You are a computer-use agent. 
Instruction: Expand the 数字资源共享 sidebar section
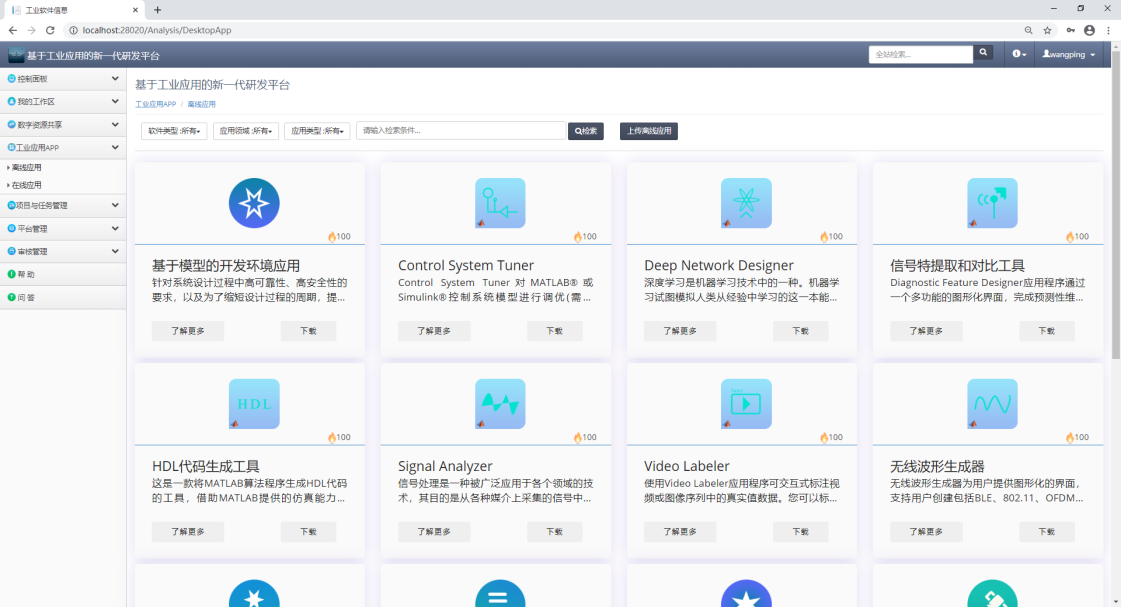coord(63,124)
